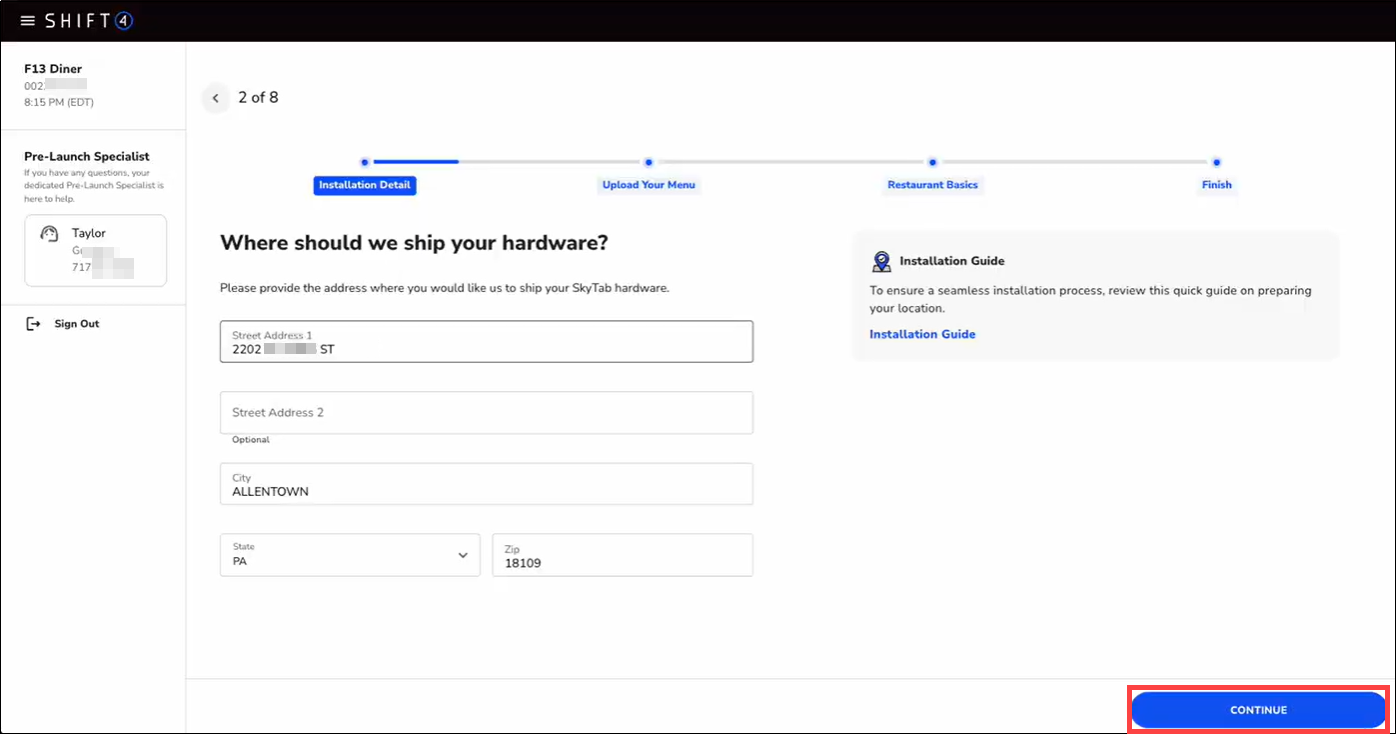Click the Upload Your Menu progress dot
Image resolution: width=1396 pixels, height=734 pixels.
[649, 162]
